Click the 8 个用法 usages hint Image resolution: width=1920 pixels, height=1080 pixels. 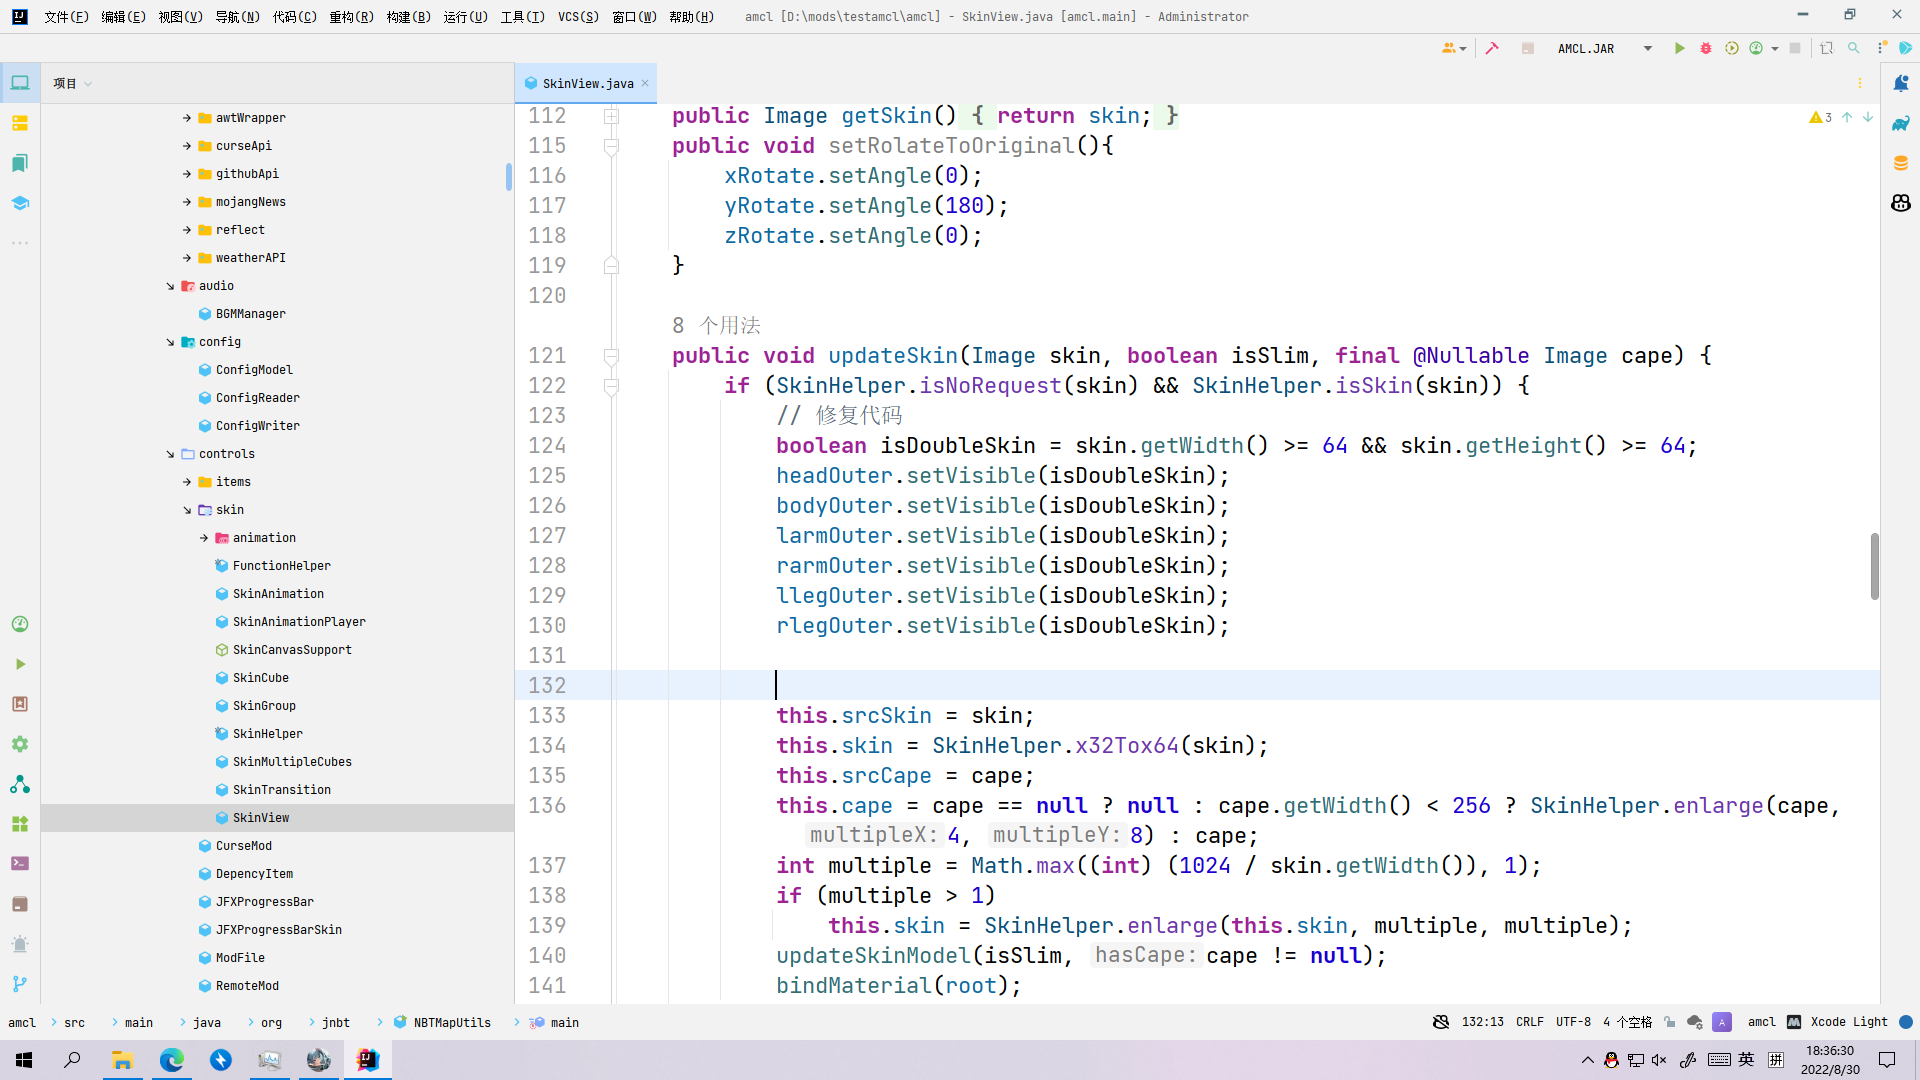click(717, 325)
